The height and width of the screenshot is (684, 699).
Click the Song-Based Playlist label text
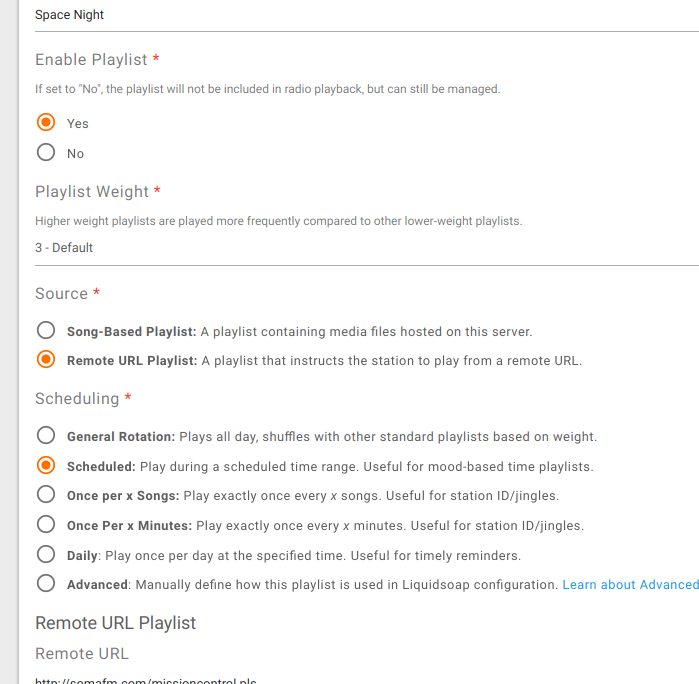pos(132,332)
